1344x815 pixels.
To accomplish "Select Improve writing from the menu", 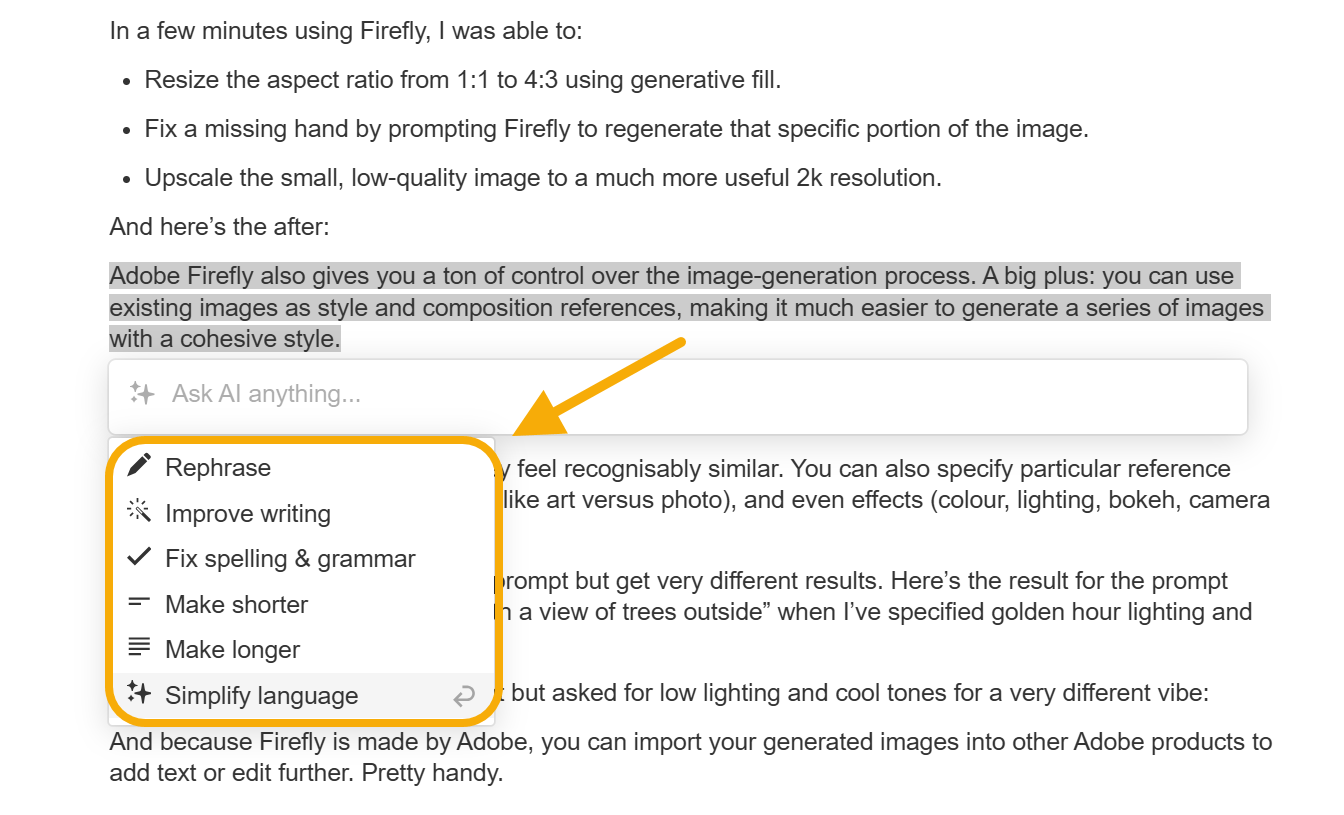I will [249, 512].
